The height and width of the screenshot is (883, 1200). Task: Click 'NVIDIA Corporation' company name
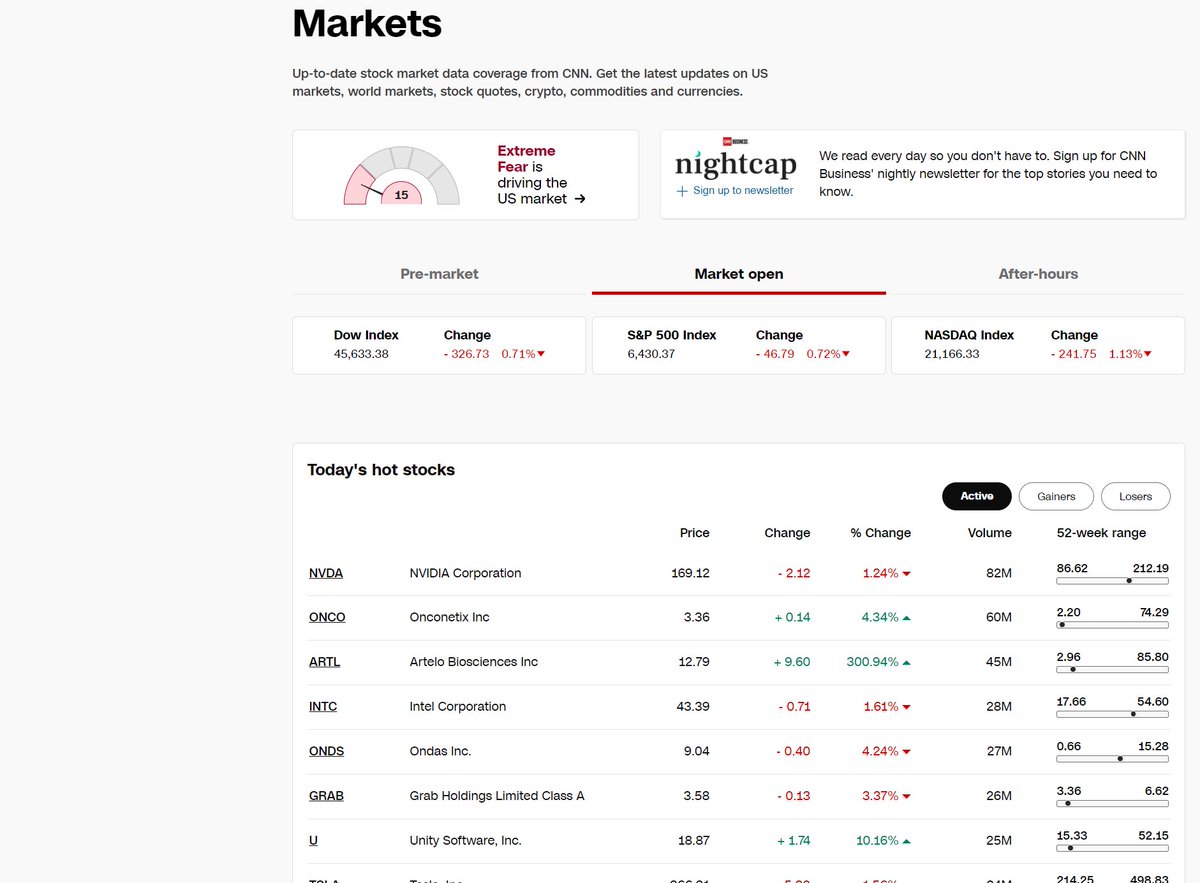pos(465,573)
